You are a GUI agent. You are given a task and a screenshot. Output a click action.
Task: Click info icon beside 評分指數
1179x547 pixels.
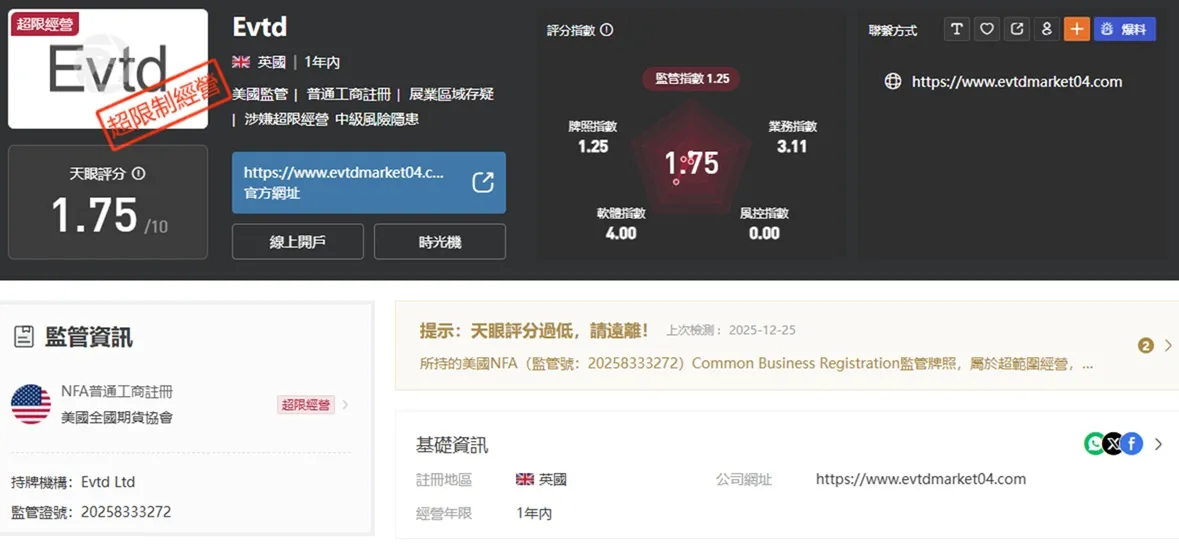pos(607,30)
